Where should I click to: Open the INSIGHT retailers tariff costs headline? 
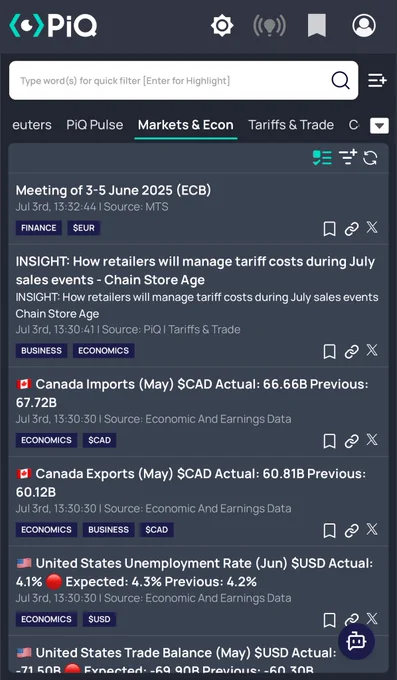click(x=195, y=271)
